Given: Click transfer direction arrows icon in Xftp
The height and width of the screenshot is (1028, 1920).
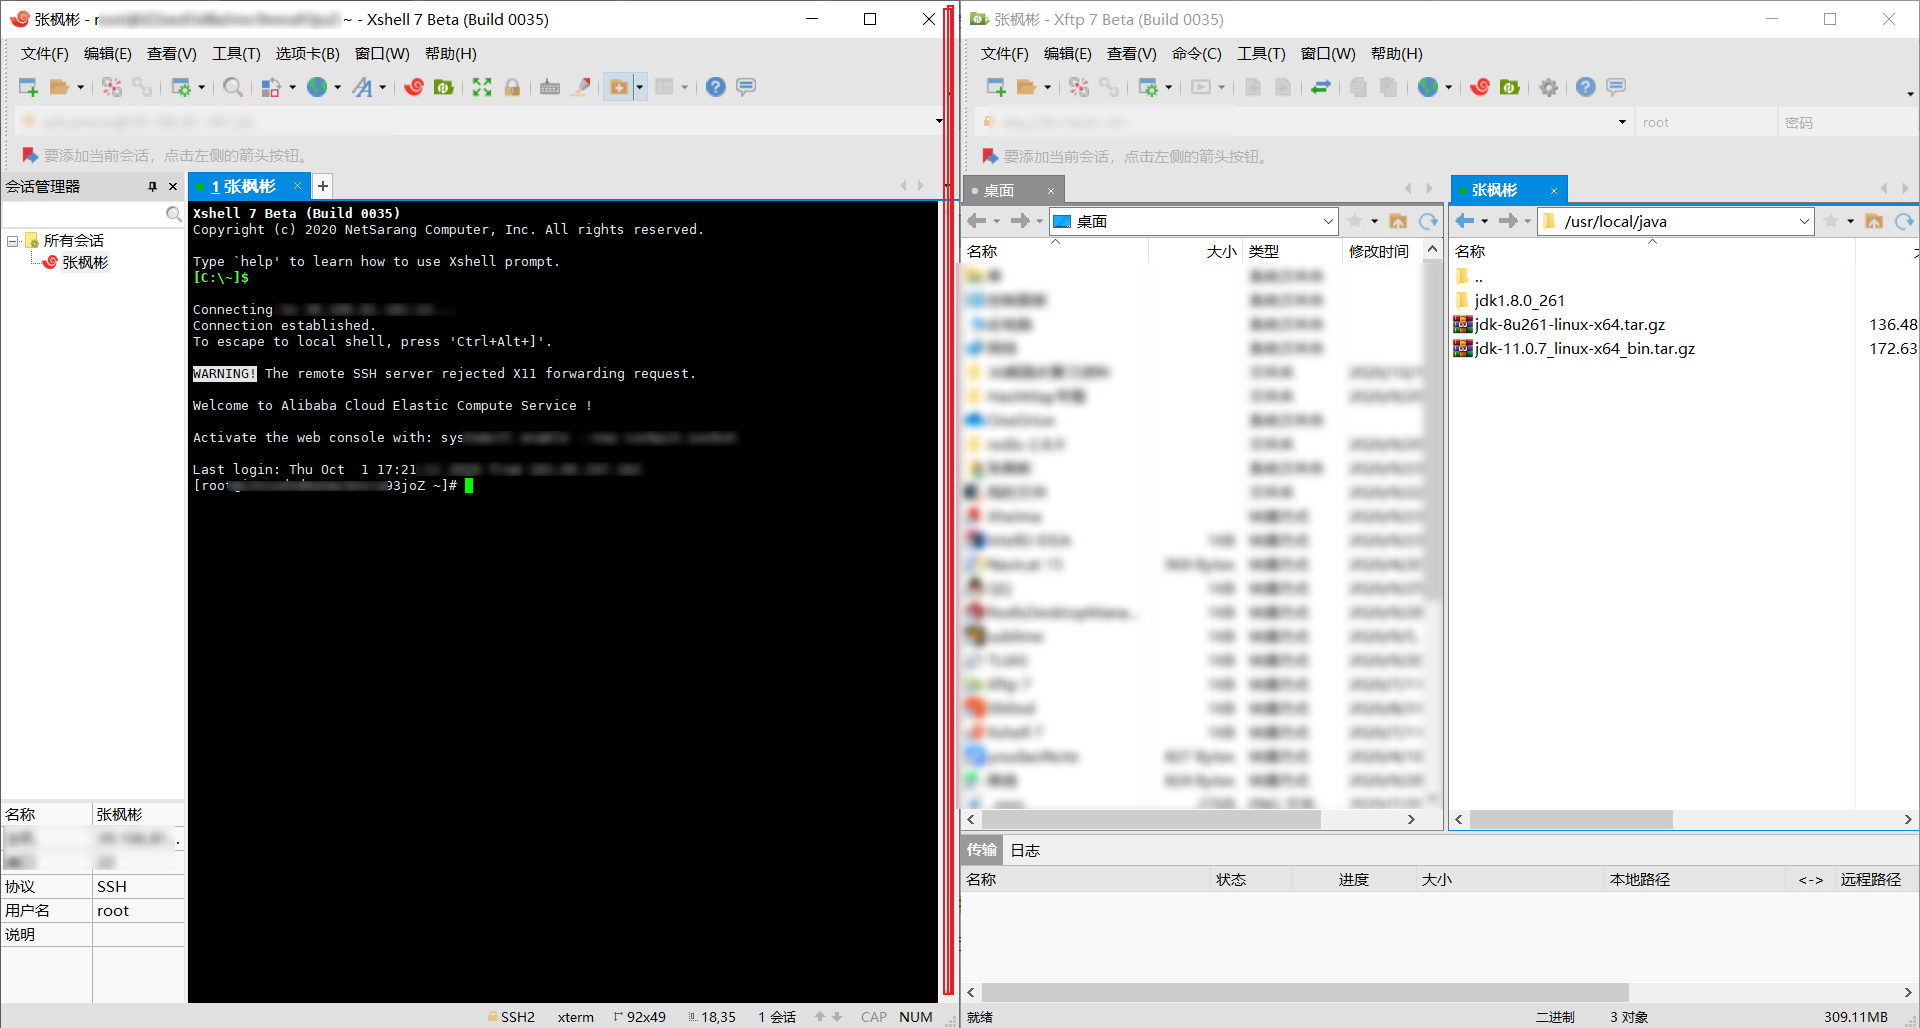Looking at the screenshot, I should pos(1321,87).
